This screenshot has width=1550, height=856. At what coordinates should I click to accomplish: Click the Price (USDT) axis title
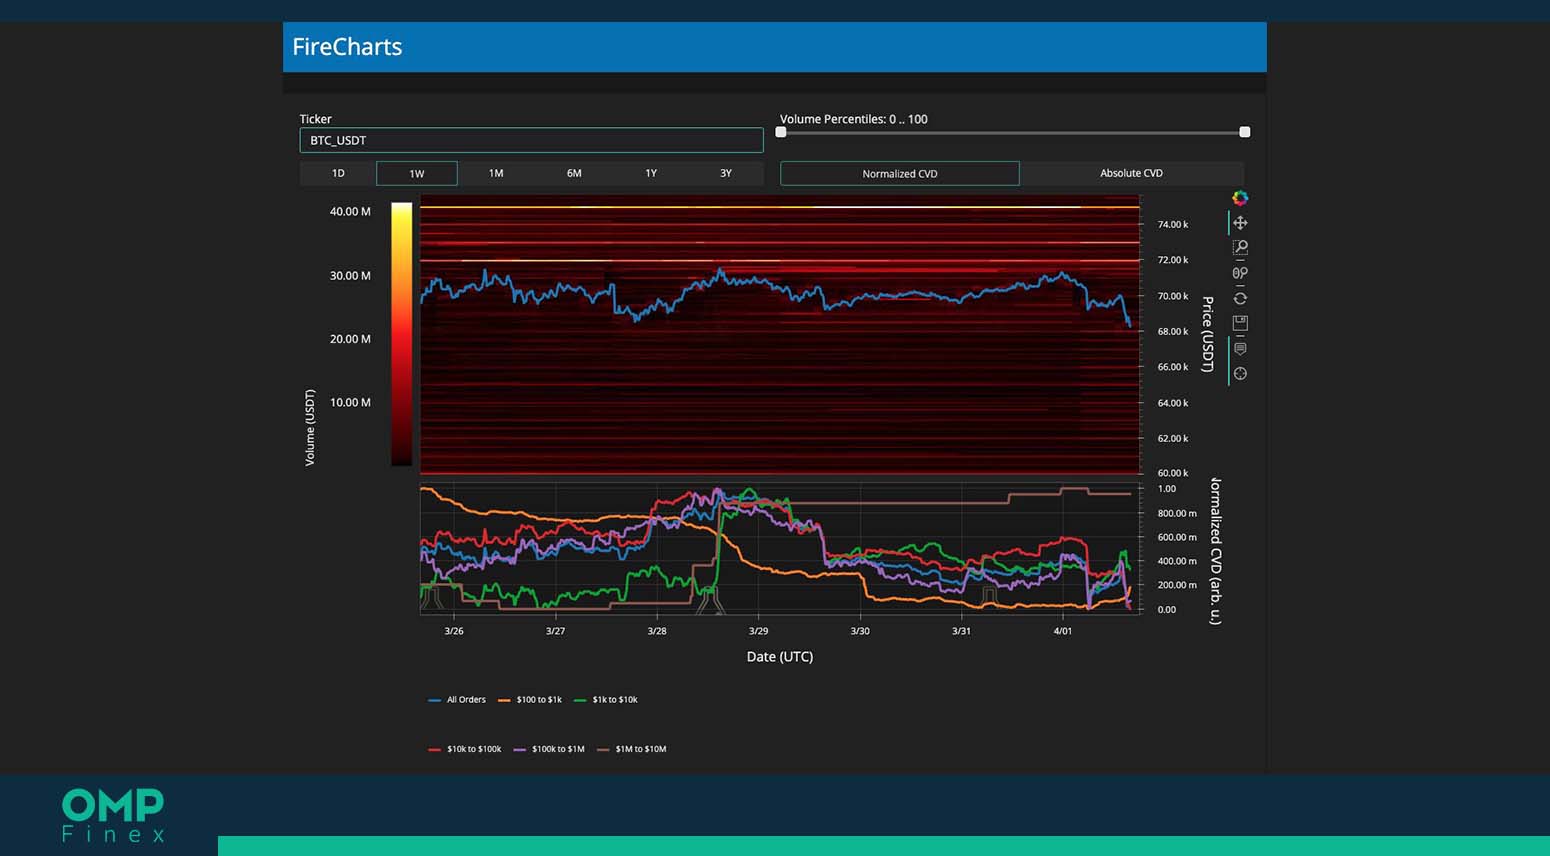1207,334
